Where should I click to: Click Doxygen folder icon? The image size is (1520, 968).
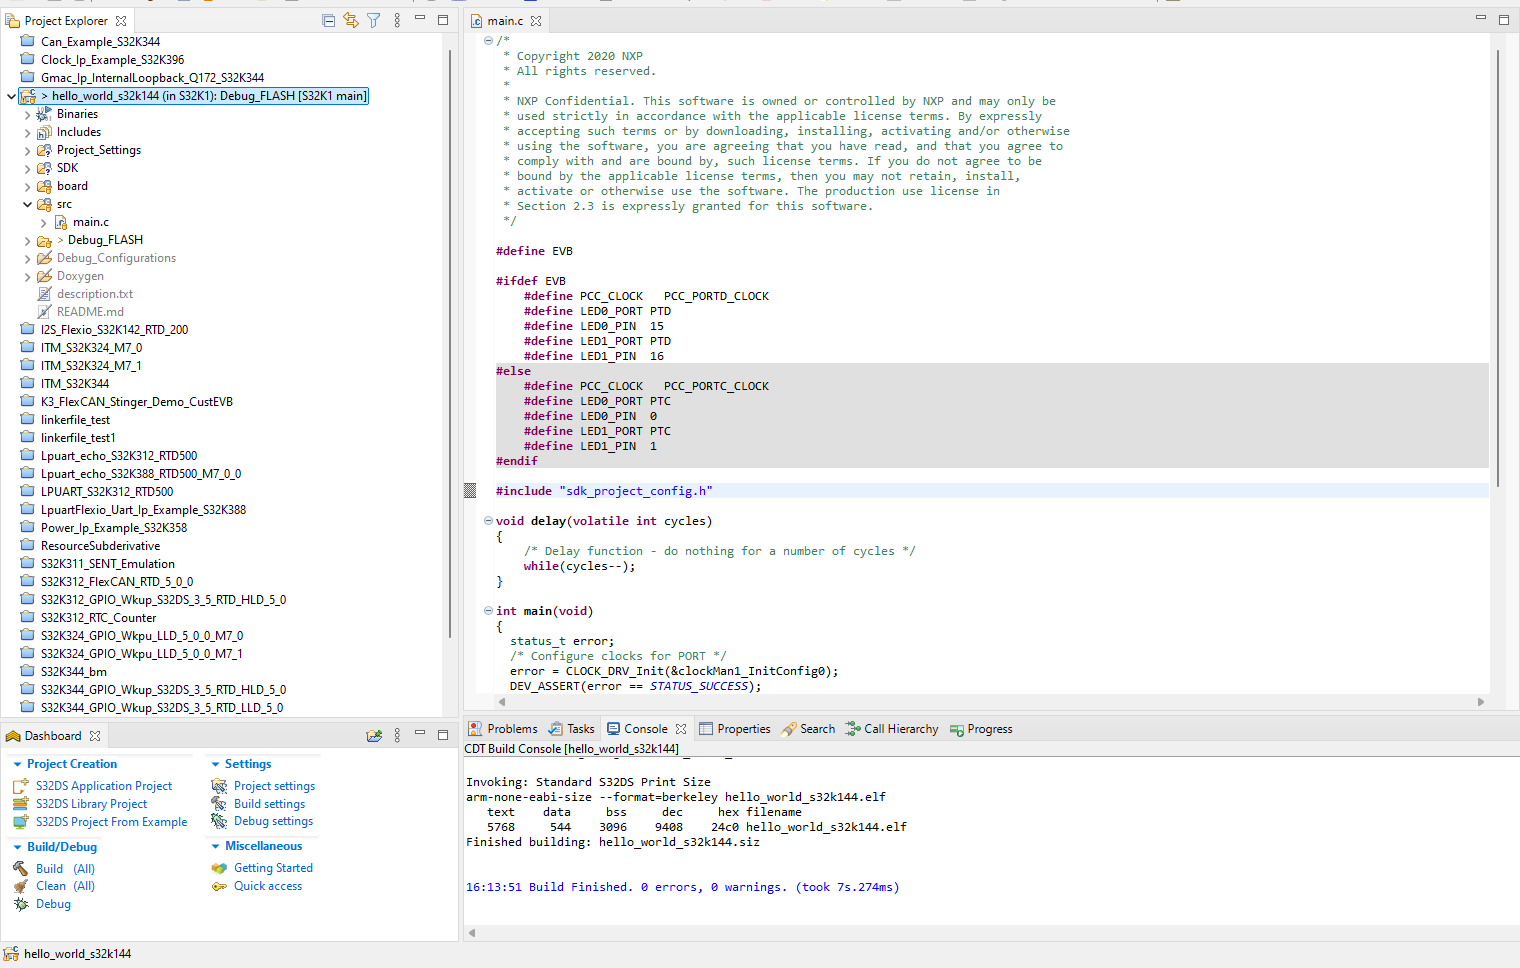[44, 276]
